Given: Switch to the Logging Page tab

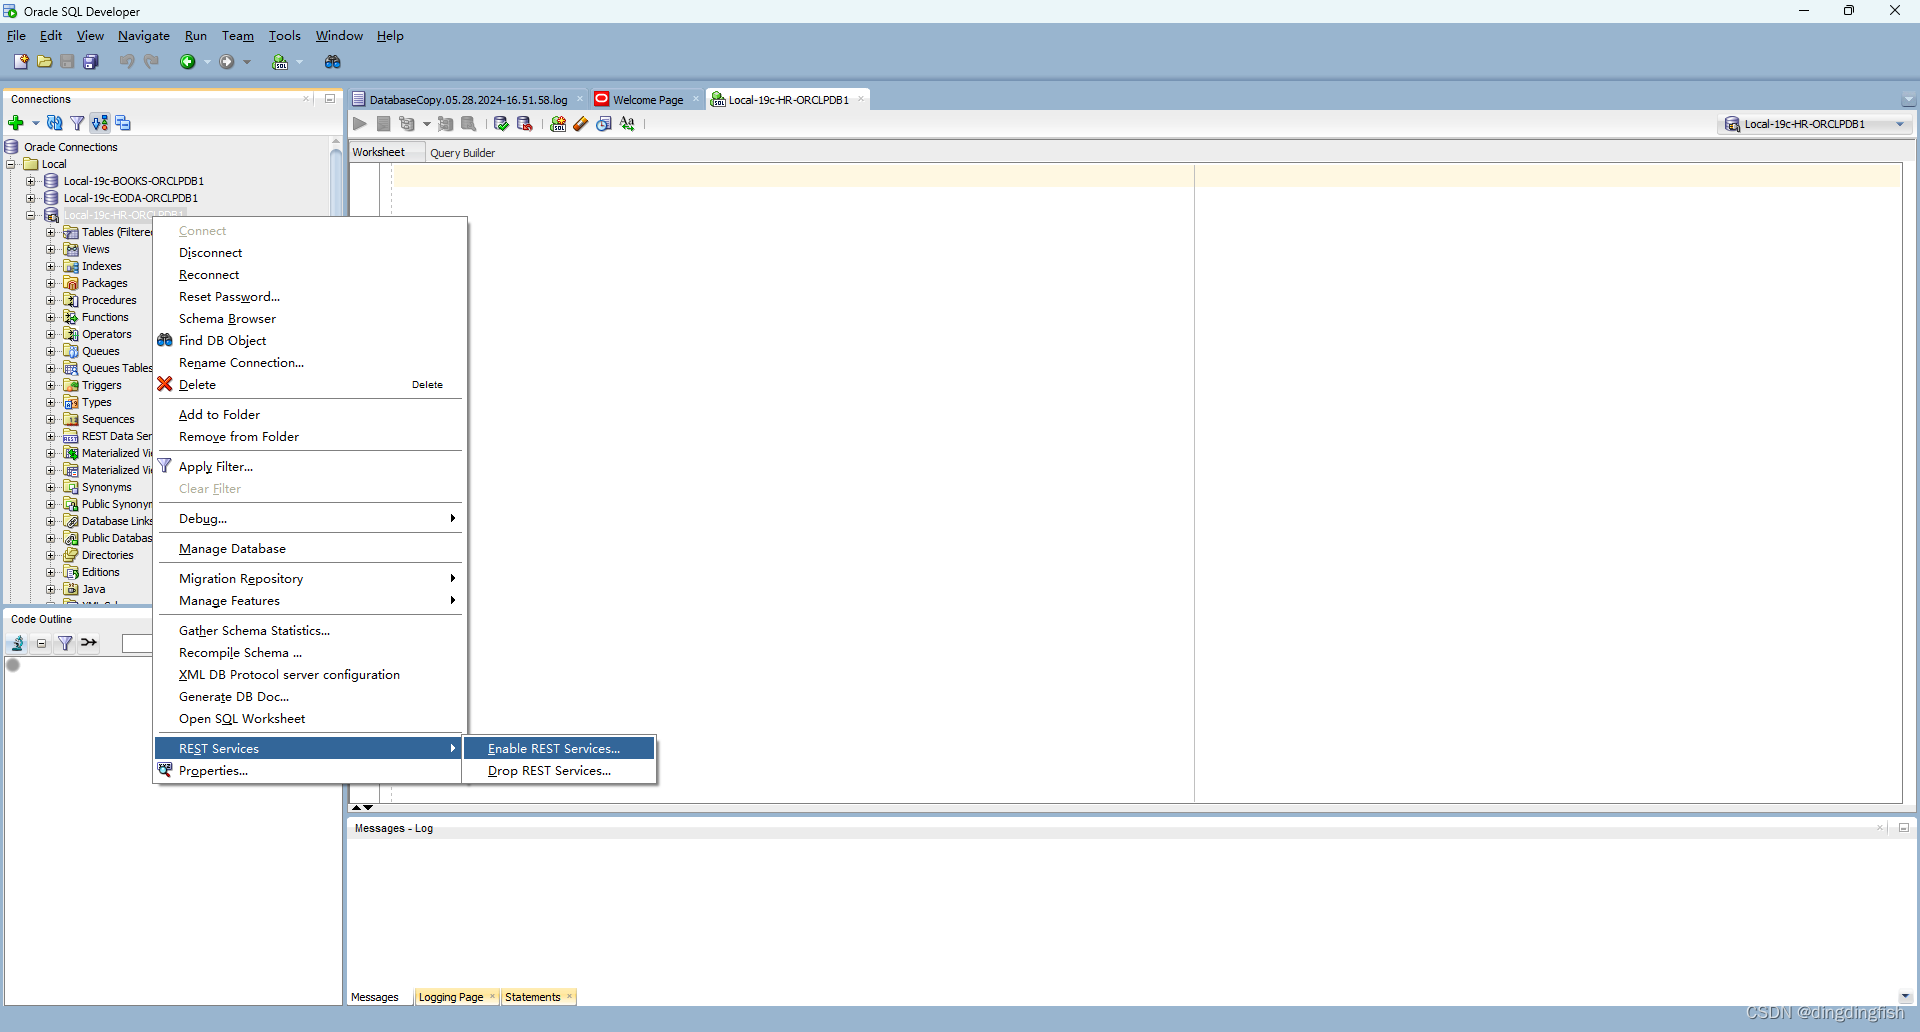Looking at the screenshot, I should [451, 997].
